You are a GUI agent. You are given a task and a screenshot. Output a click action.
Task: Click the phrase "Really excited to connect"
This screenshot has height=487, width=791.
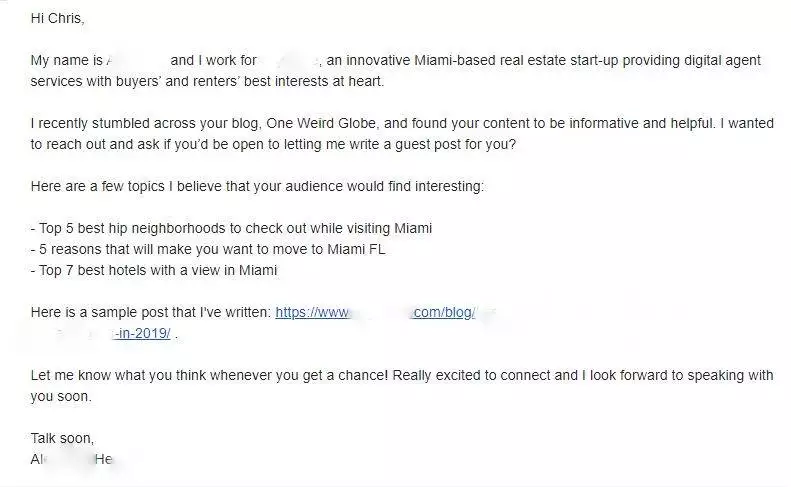click(x=470, y=375)
